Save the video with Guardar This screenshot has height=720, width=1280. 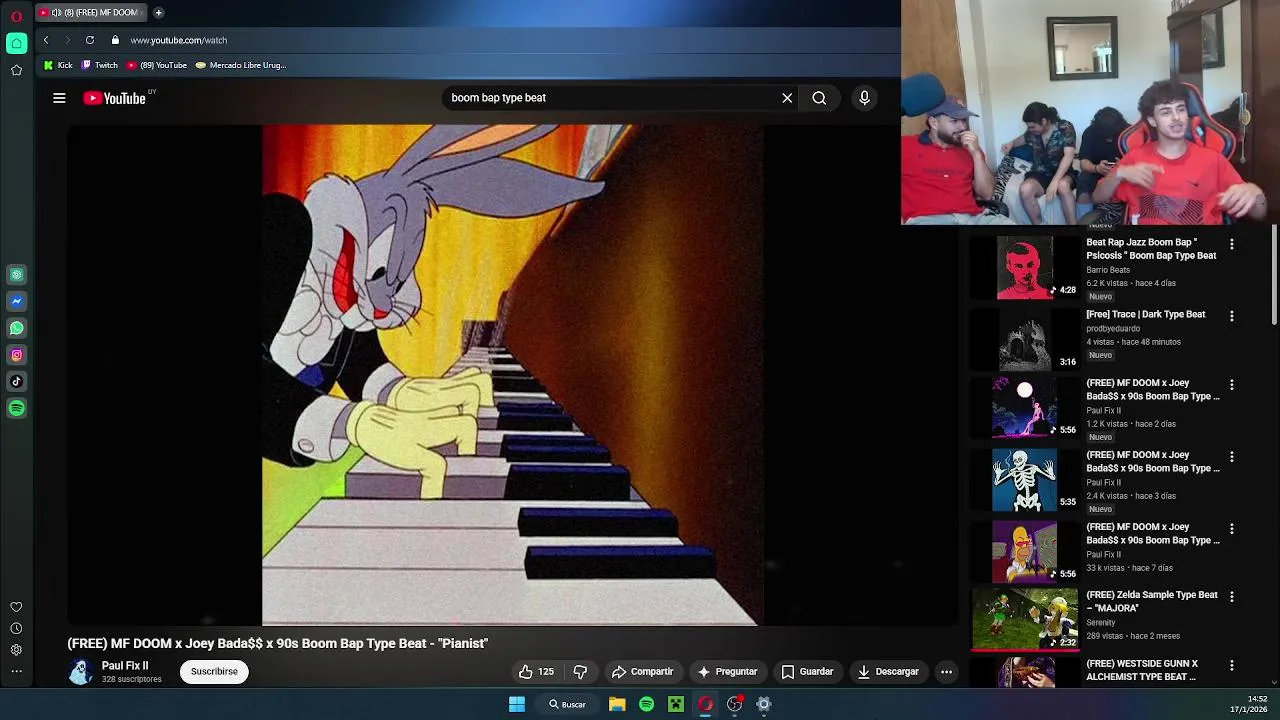(807, 672)
